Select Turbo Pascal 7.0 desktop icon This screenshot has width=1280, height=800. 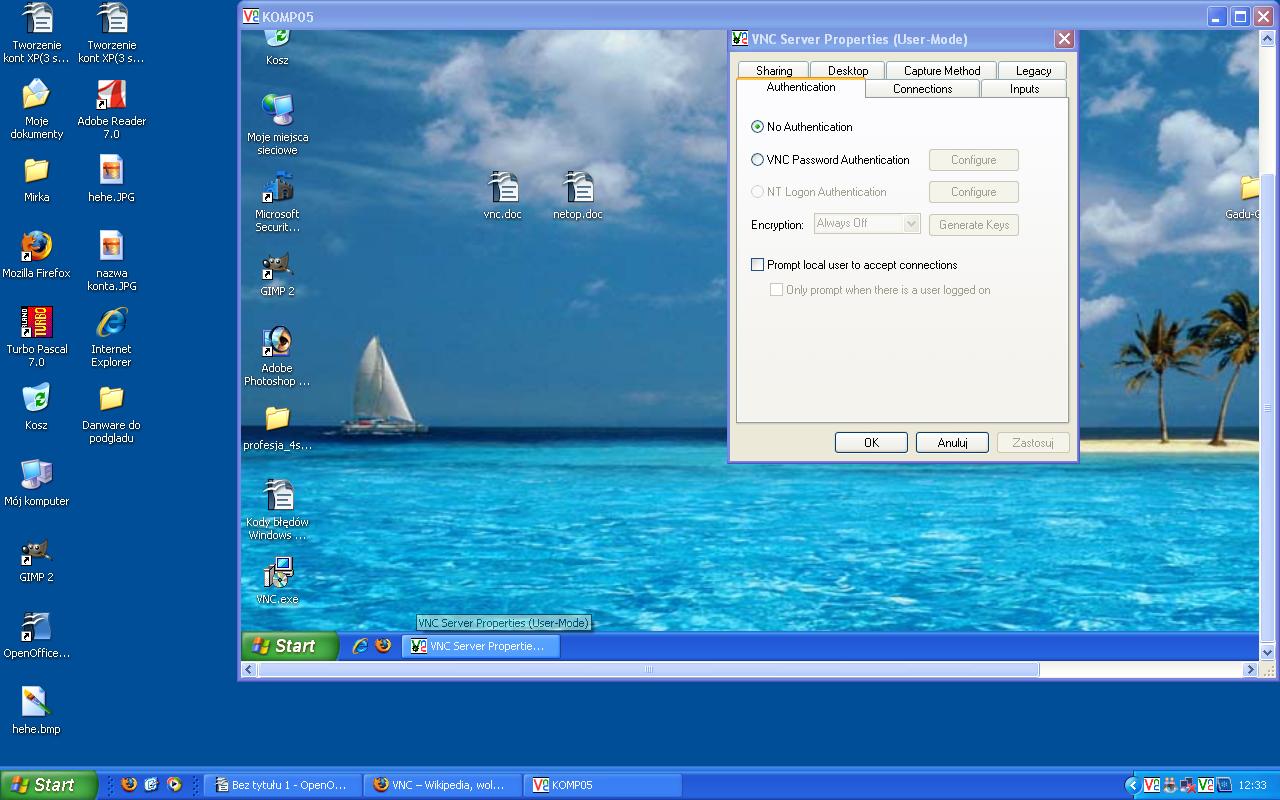pos(36,336)
